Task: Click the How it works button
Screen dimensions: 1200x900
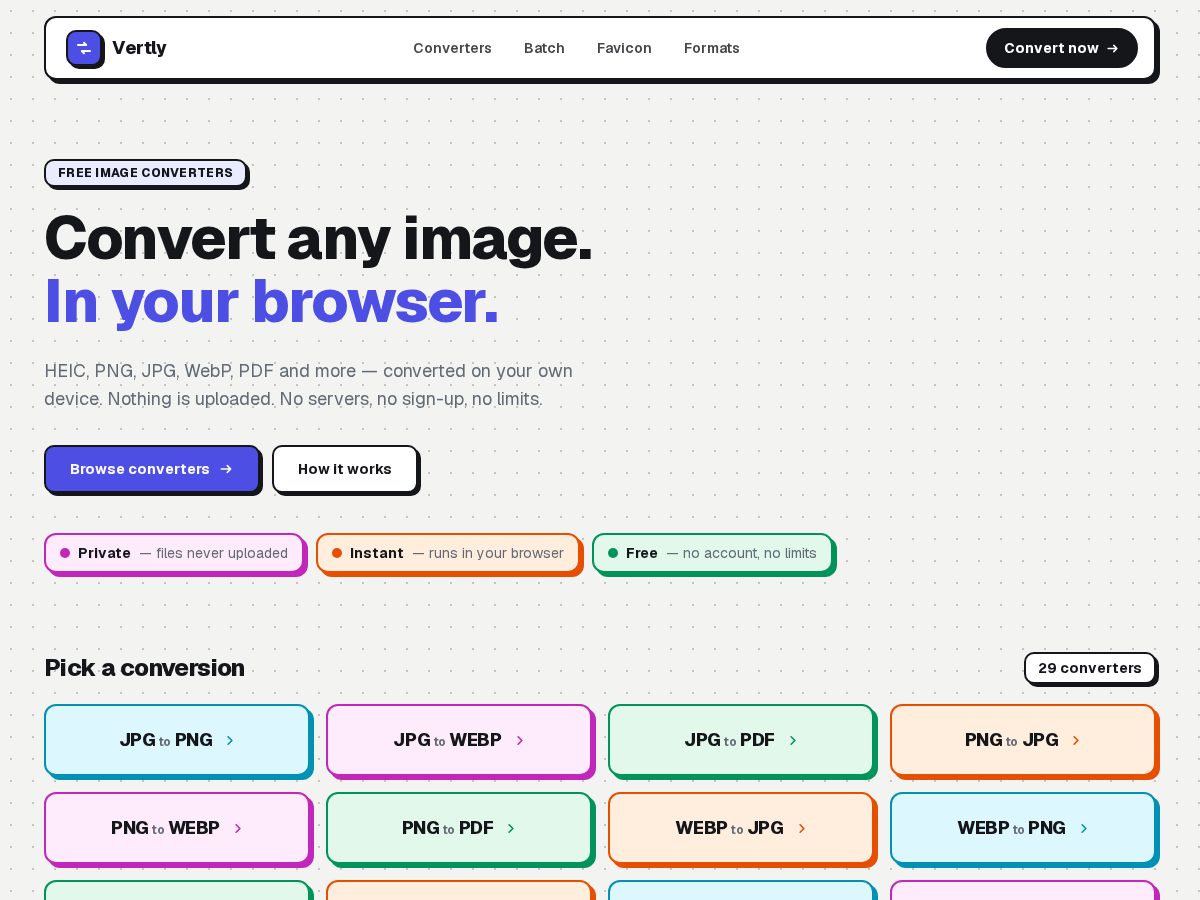Action: 345,469
